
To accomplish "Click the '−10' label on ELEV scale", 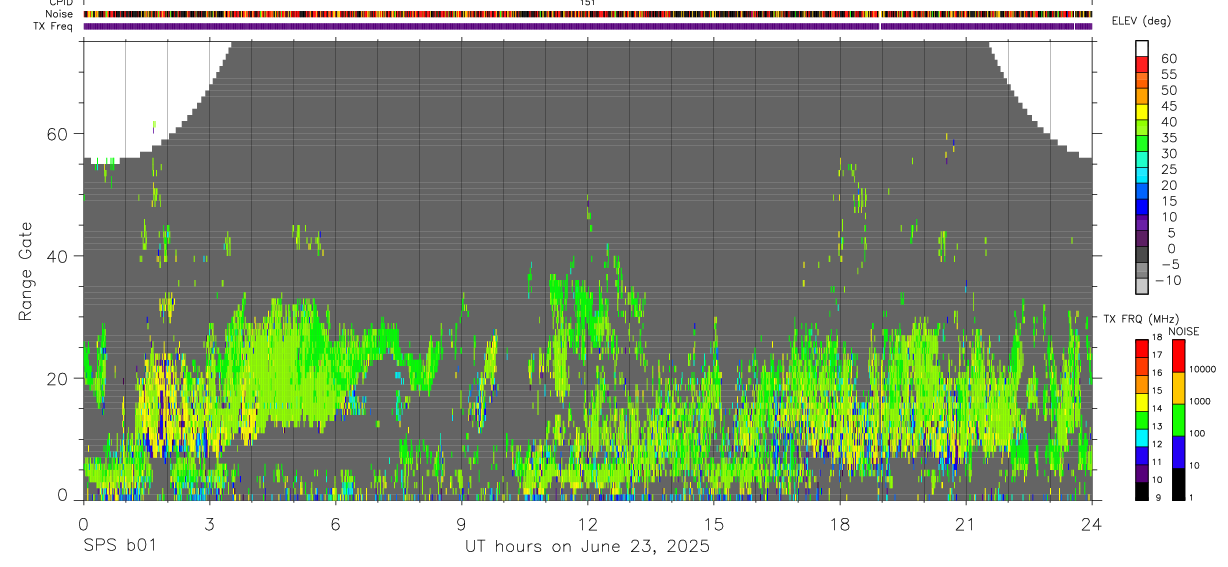I will pyautogui.click(x=1168, y=280).
